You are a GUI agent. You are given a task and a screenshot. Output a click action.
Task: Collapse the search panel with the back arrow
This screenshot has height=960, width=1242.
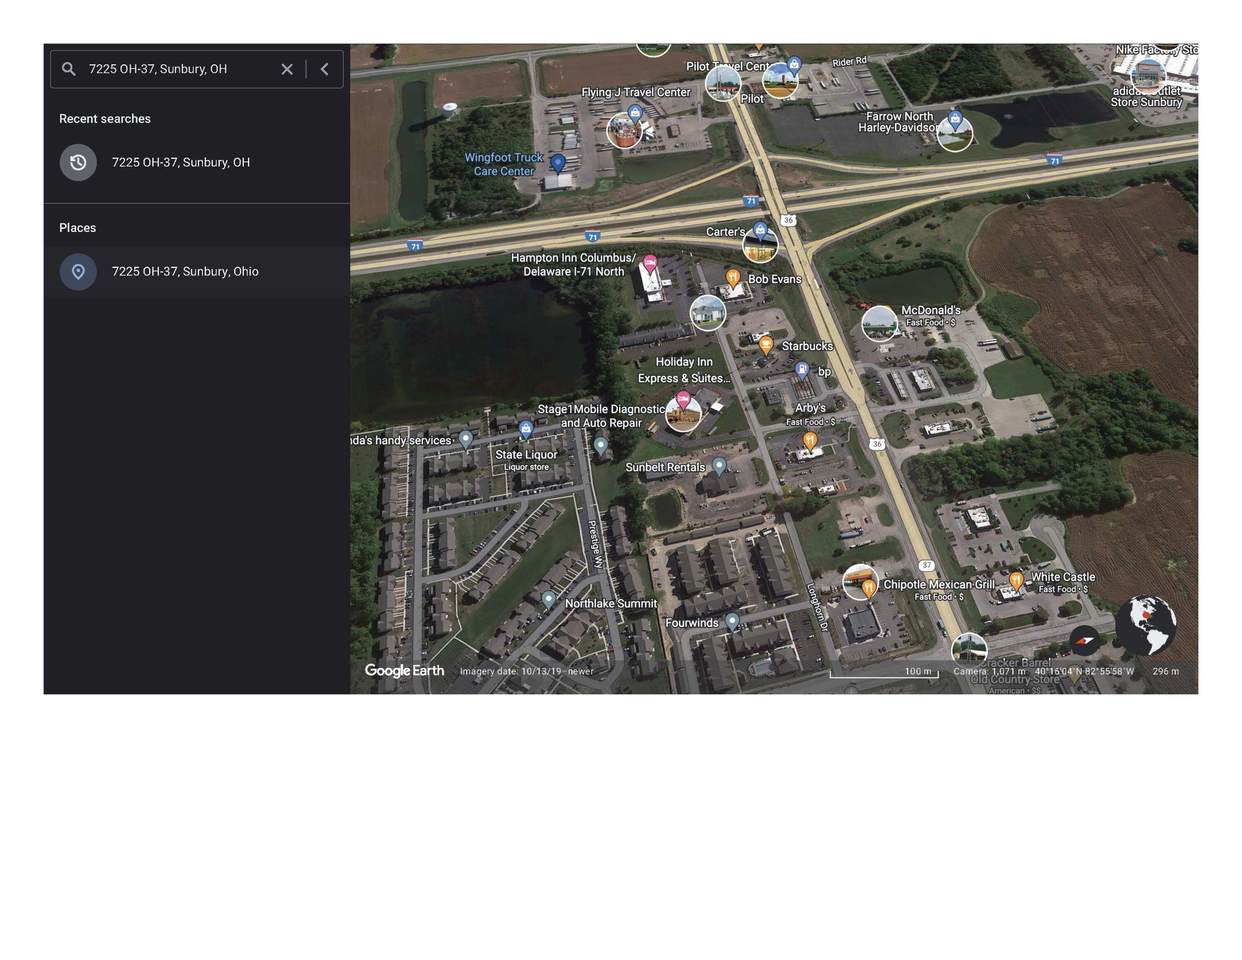[324, 69]
